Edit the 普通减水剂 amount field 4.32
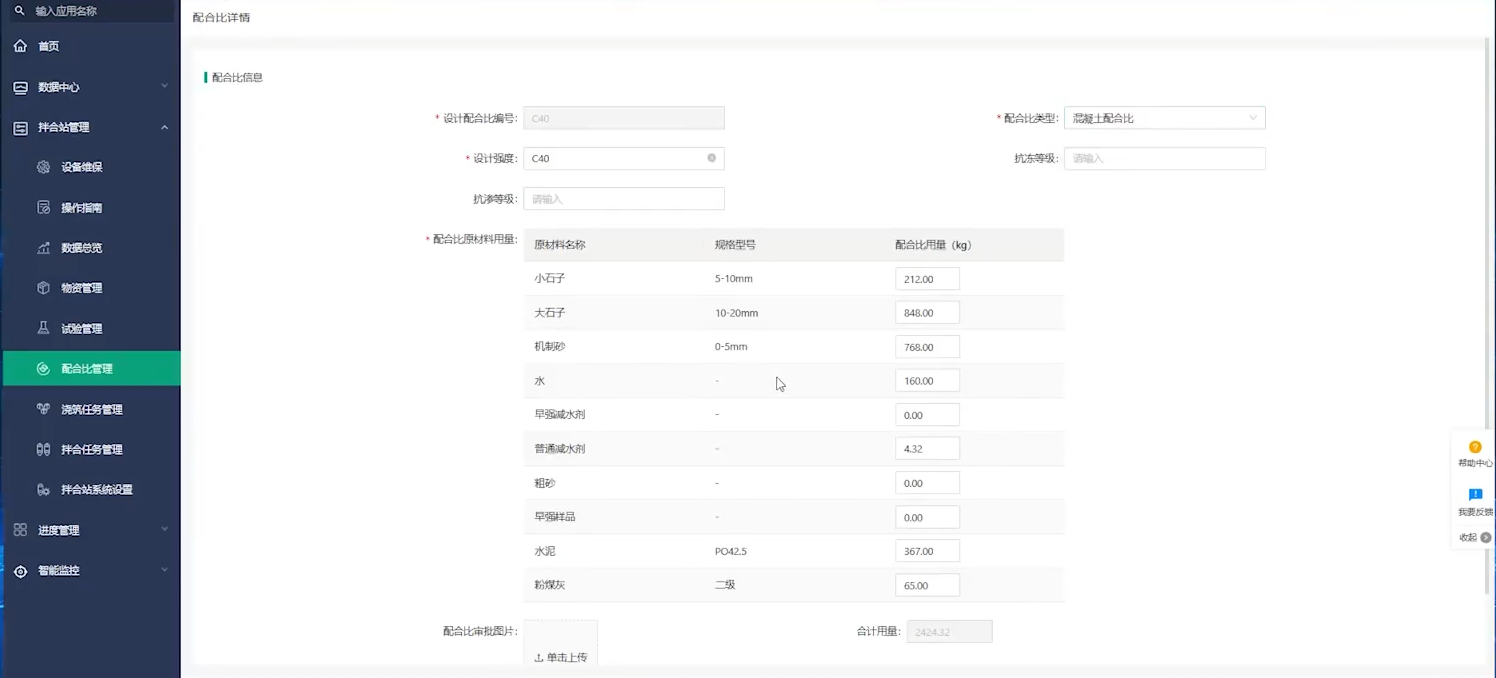The width and height of the screenshot is (1496, 678). pyautogui.click(x=927, y=449)
